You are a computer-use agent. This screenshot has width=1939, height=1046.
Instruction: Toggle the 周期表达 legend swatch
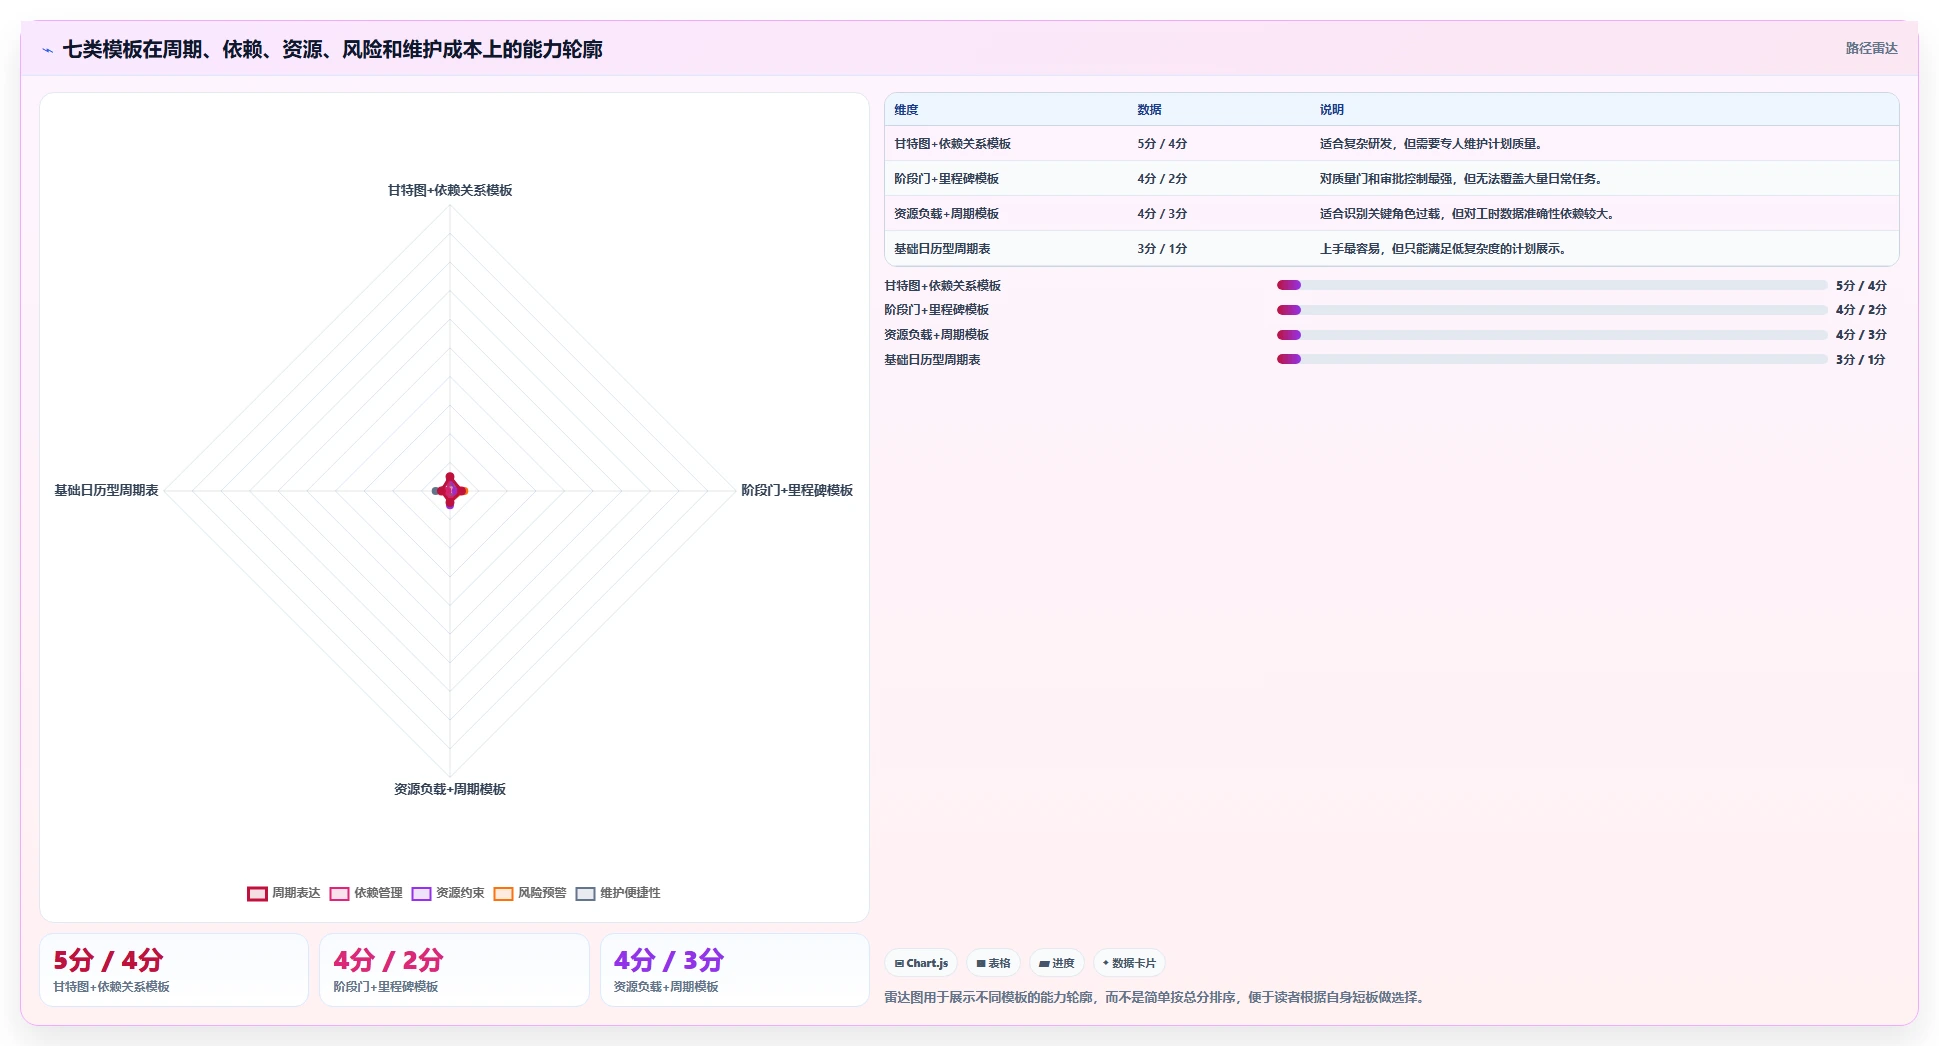pyautogui.click(x=257, y=893)
